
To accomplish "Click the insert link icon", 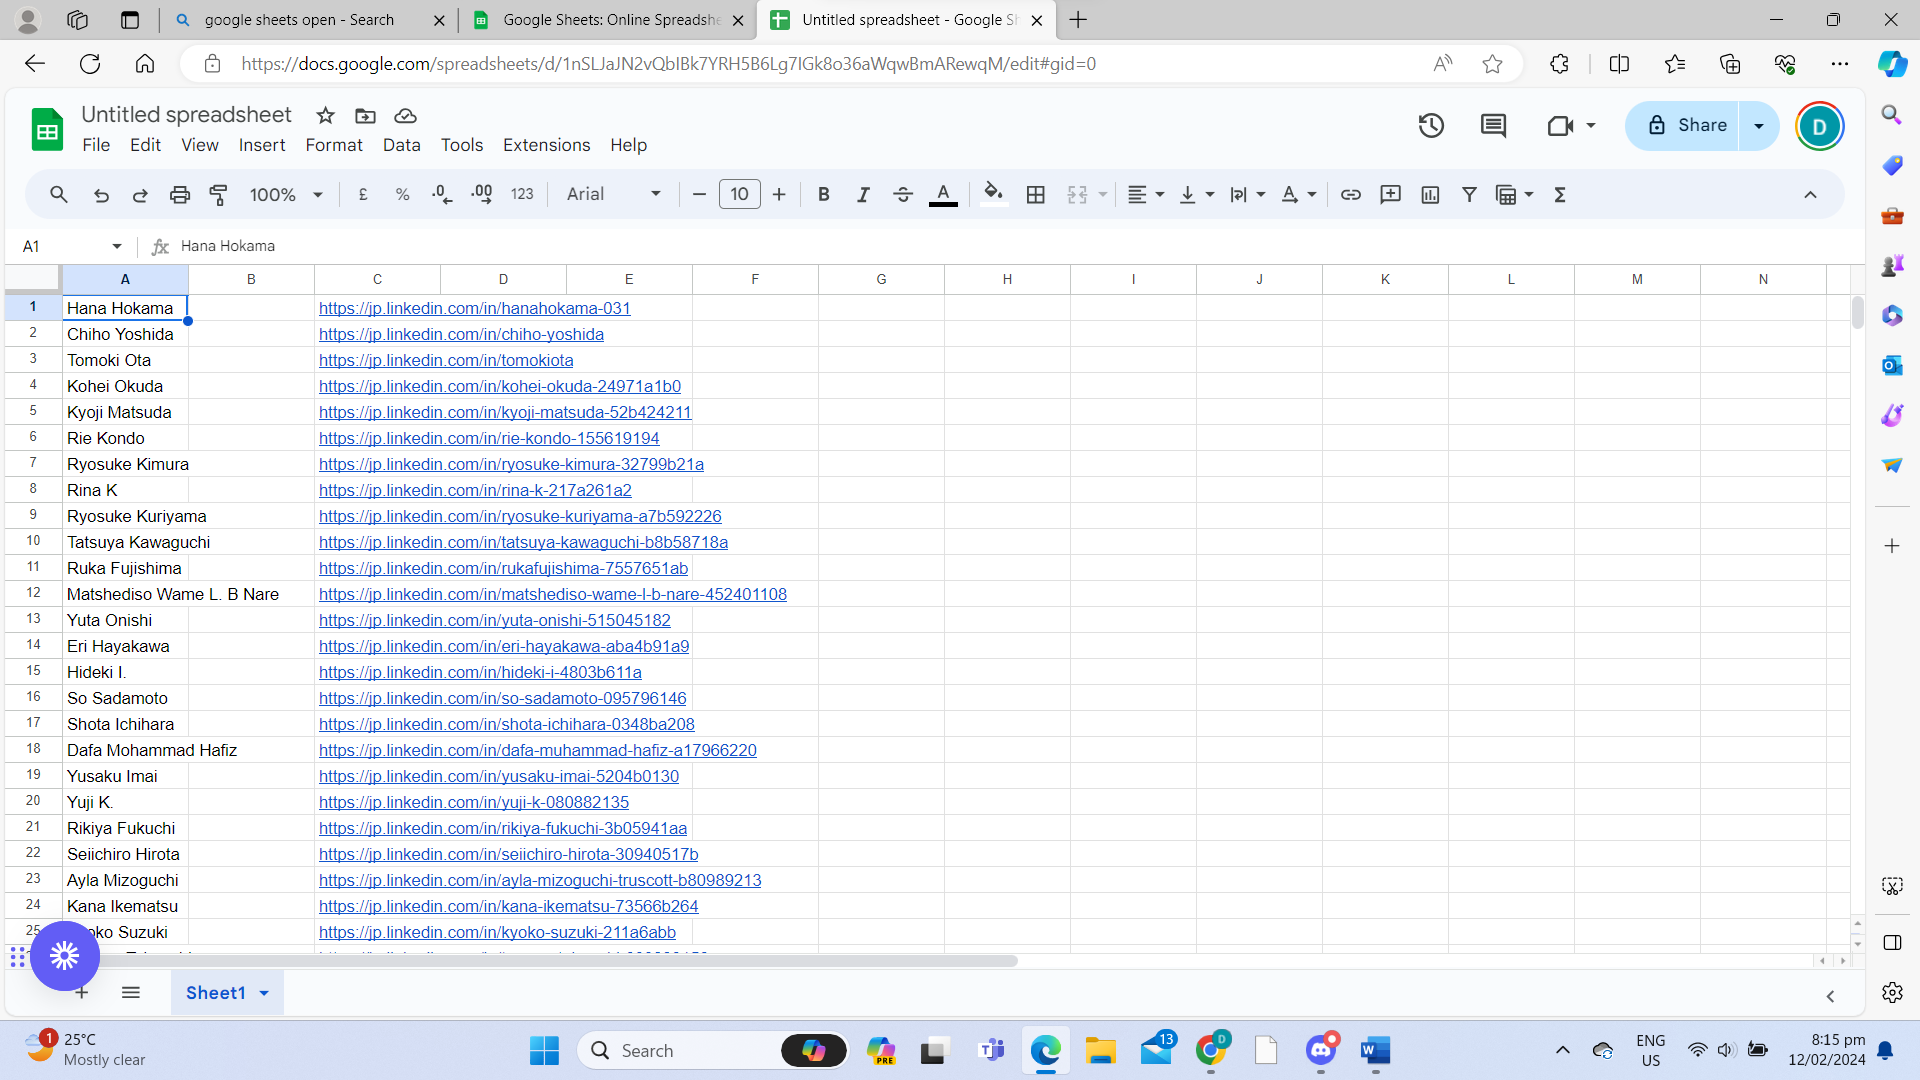I will pos(1350,195).
